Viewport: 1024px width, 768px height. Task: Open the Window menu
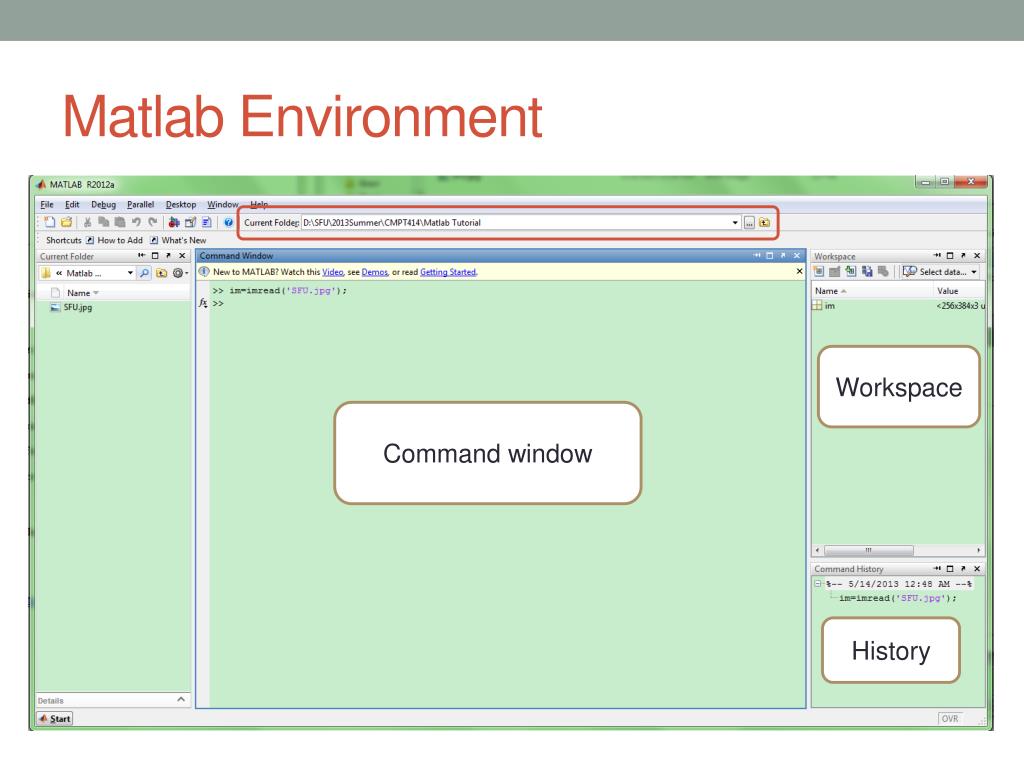coord(223,204)
